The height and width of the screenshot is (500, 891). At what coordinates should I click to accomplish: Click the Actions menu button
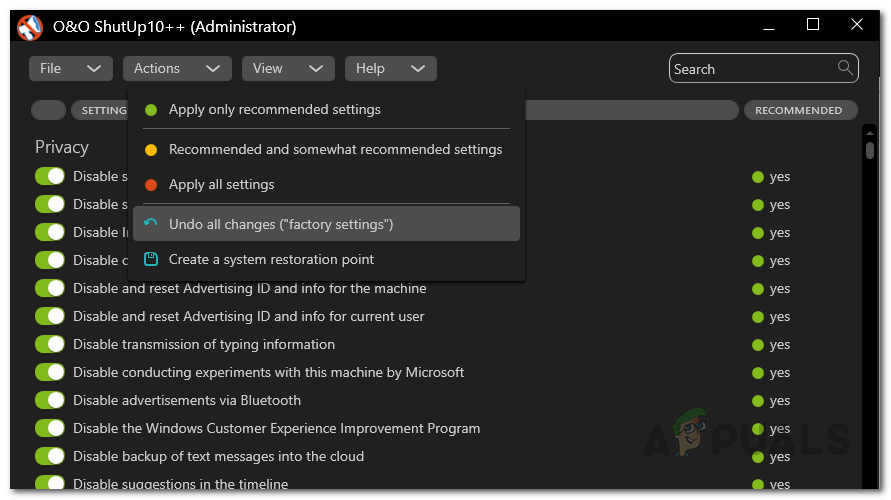point(177,69)
